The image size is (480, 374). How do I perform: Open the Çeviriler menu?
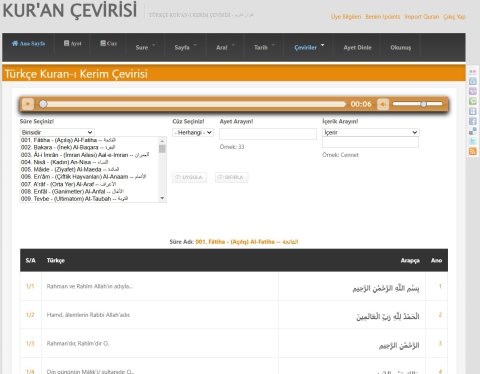pos(309,47)
